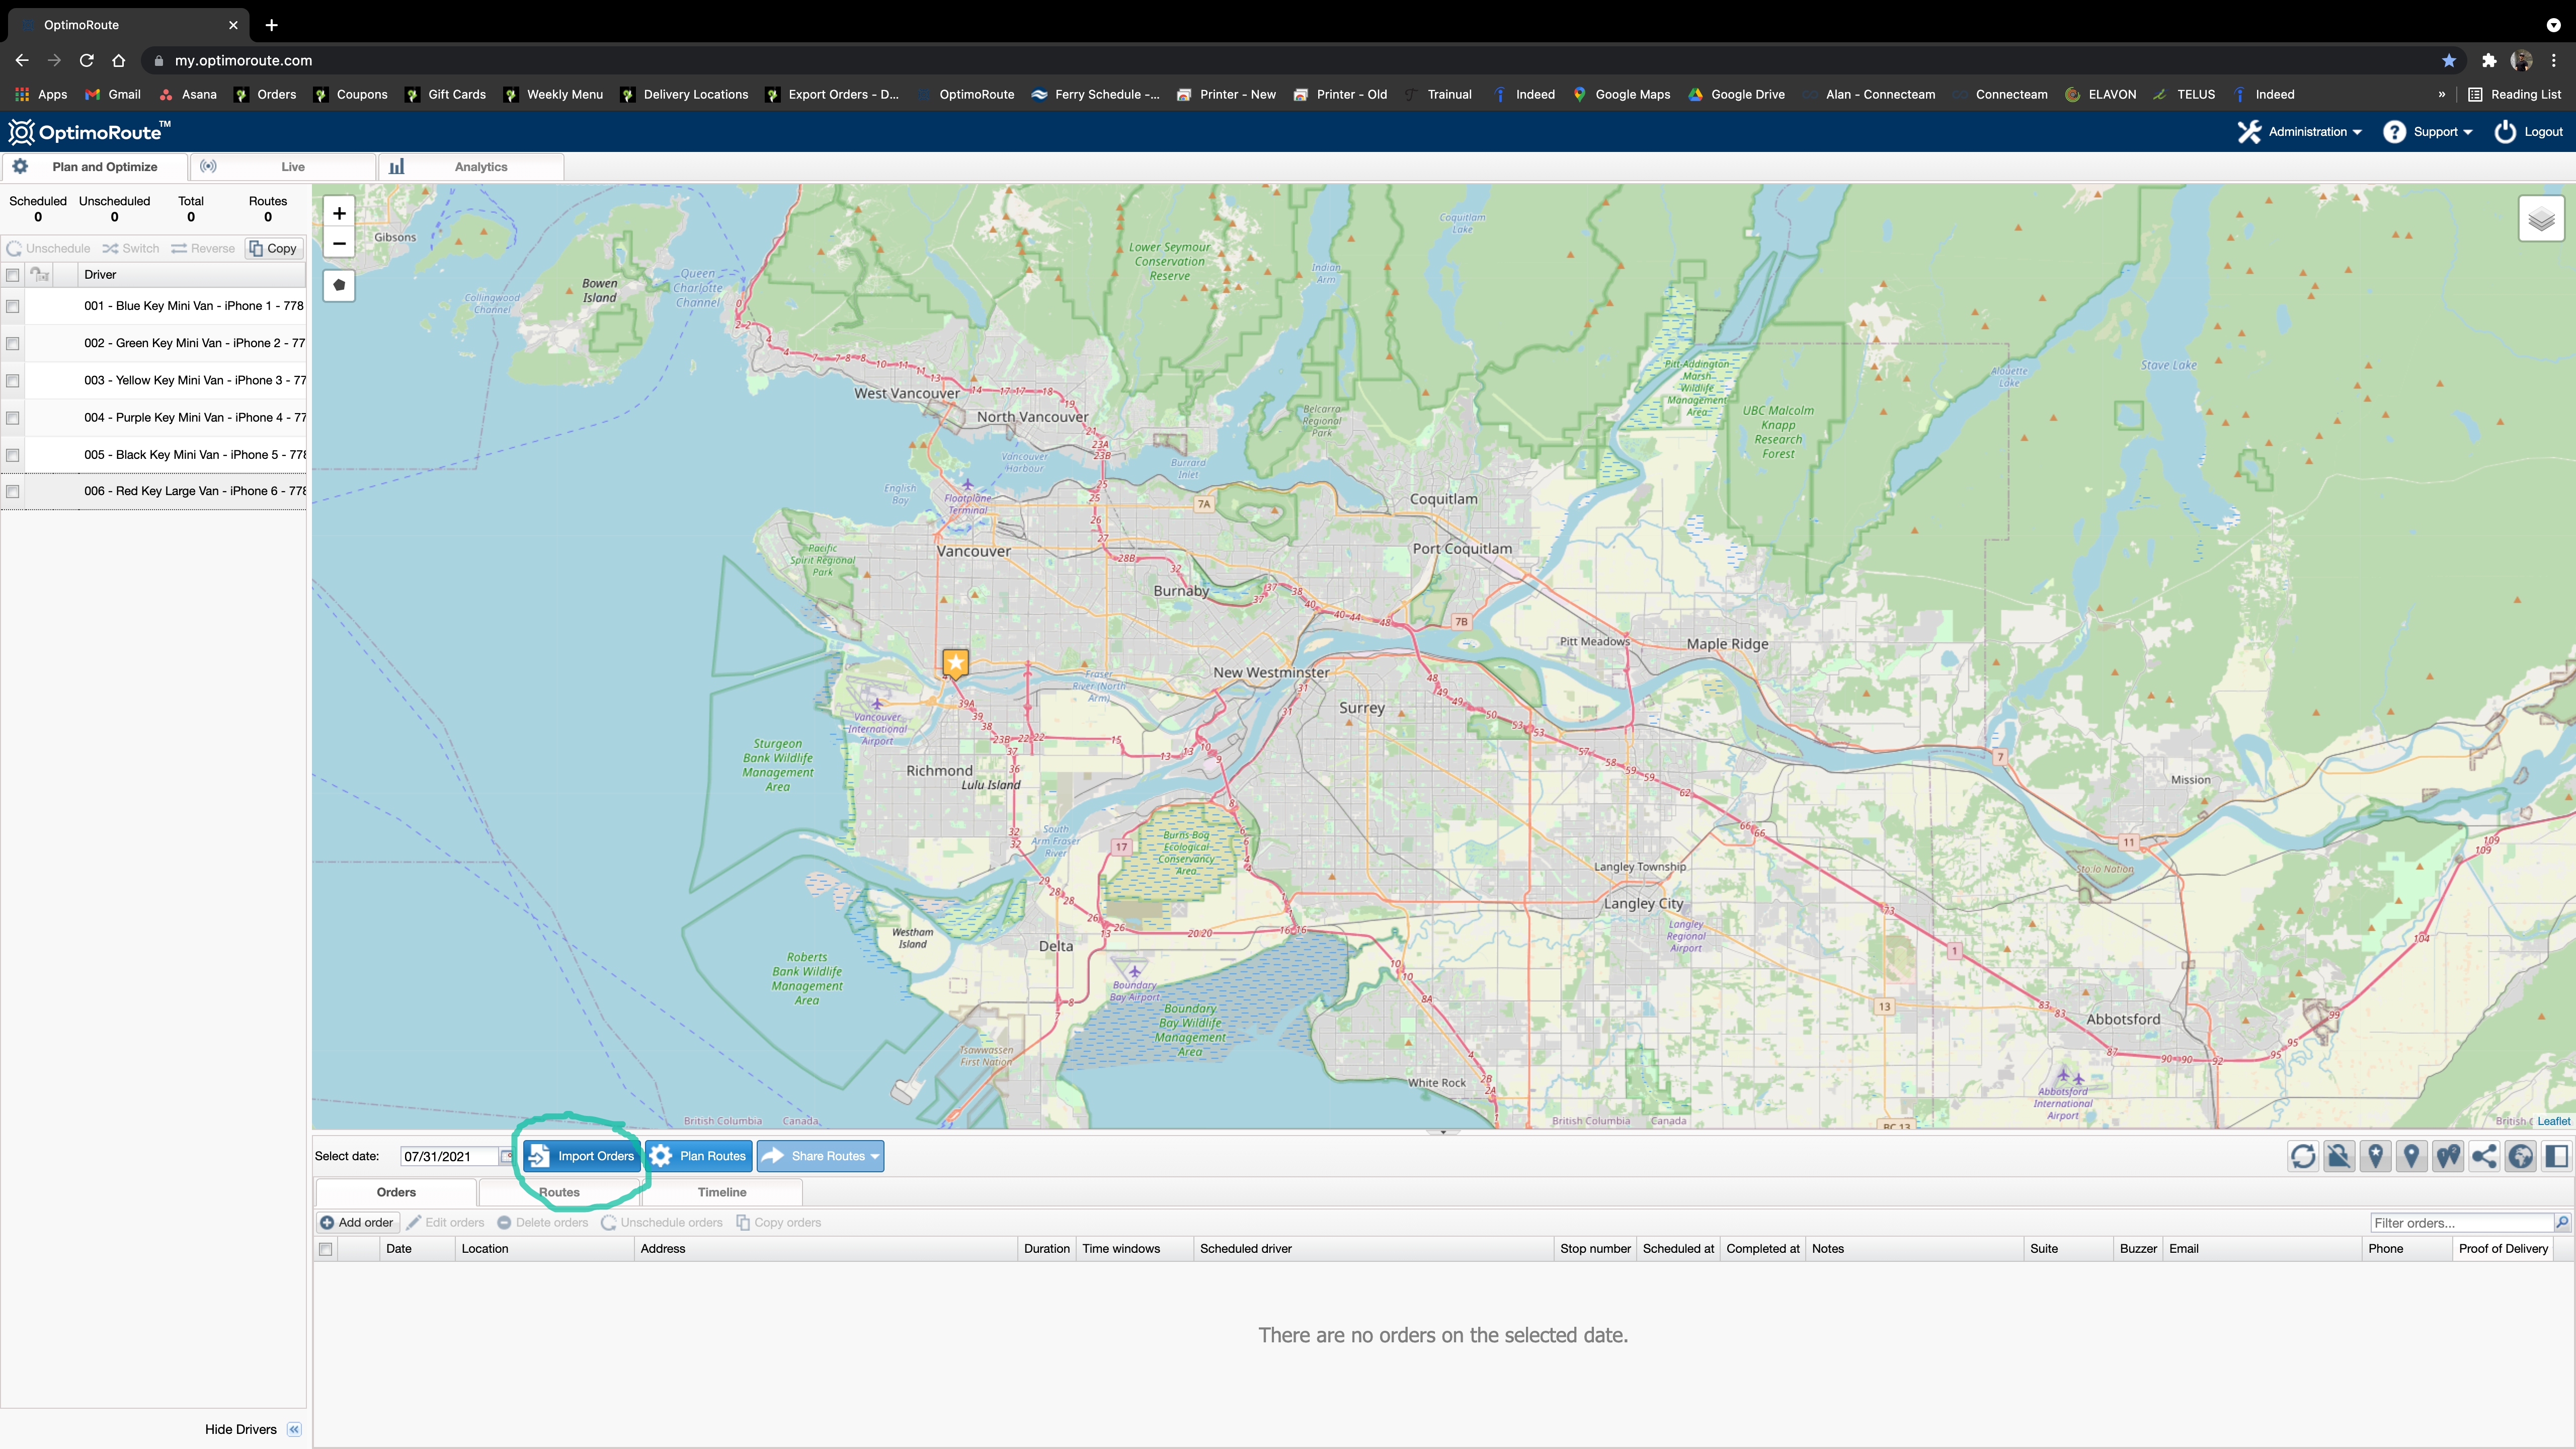
Task: Click the refresh map icon
Action: tap(2303, 1156)
